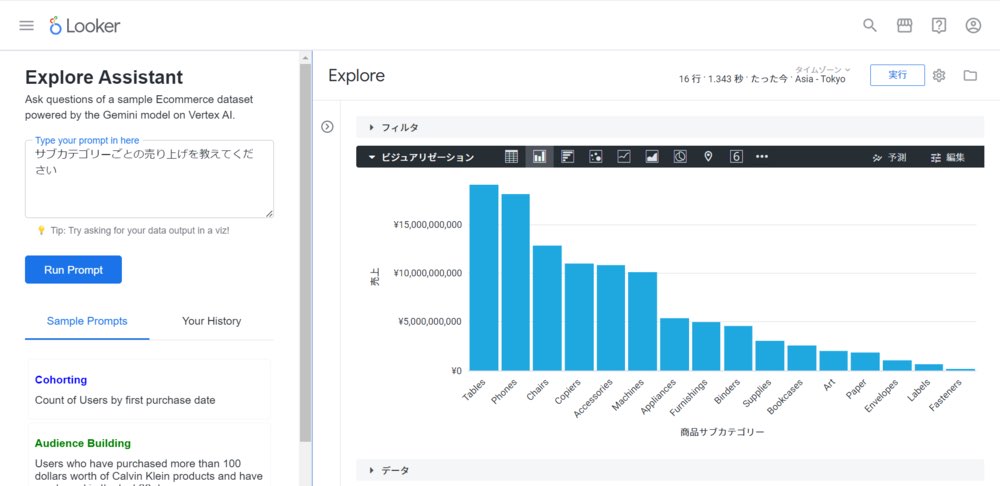Select the Single value visualization
The image size is (1000, 486).
[x=736, y=157]
